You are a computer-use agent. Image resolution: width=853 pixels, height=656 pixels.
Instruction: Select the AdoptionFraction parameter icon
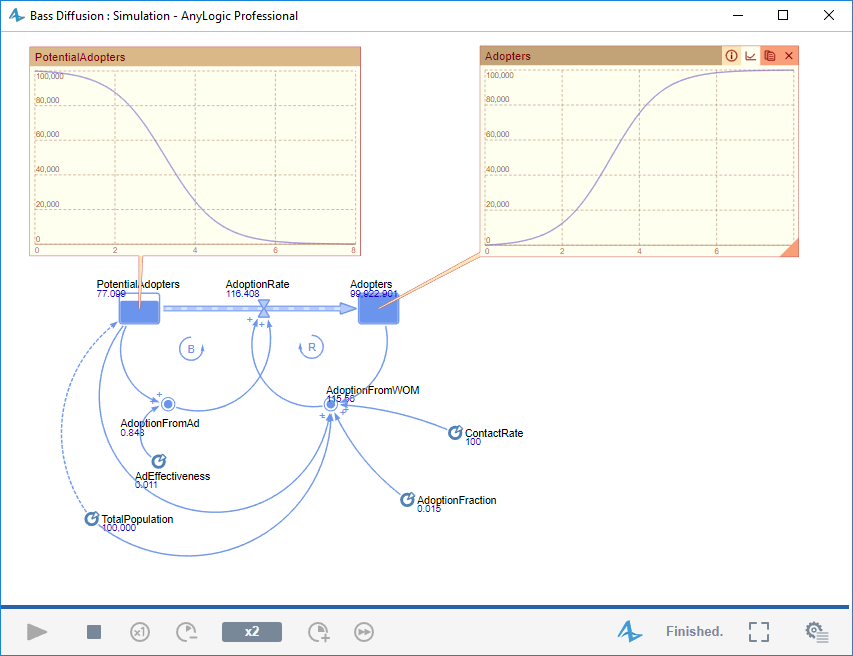pos(407,498)
